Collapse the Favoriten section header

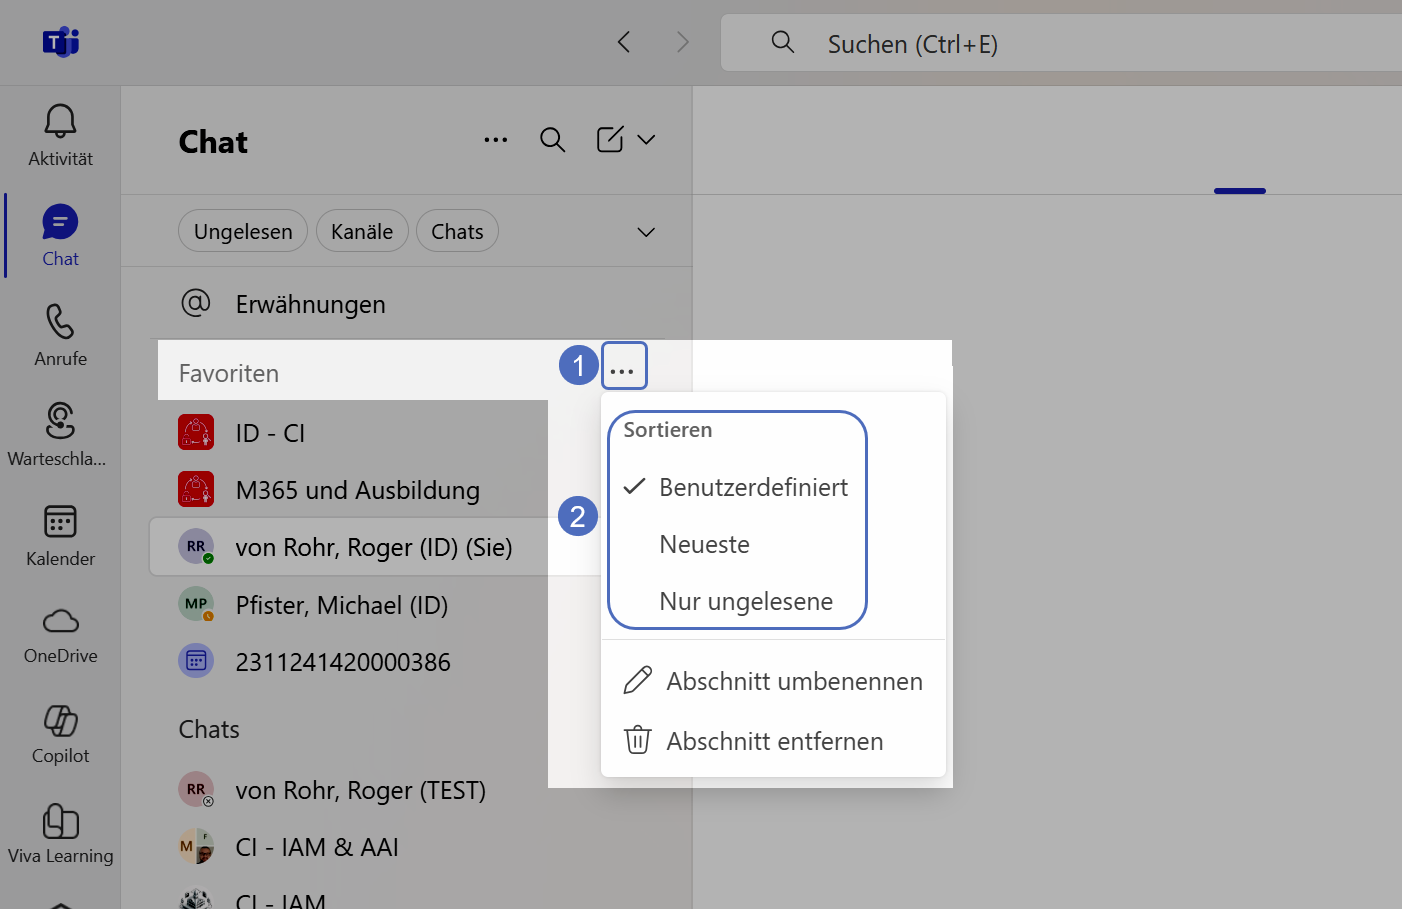point(229,373)
